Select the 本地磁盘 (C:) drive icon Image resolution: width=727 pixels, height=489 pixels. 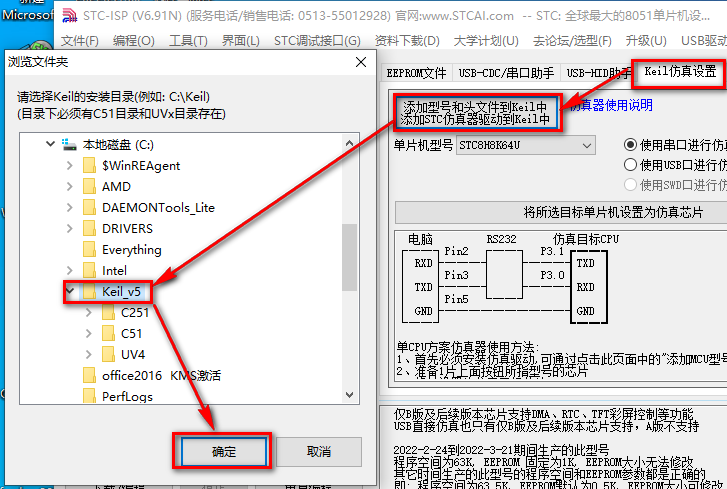[70, 145]
